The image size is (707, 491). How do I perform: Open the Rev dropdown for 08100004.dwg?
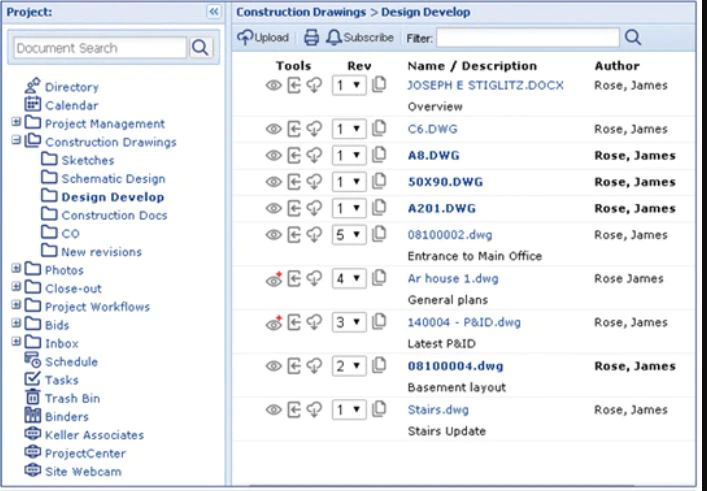[349, 366]
